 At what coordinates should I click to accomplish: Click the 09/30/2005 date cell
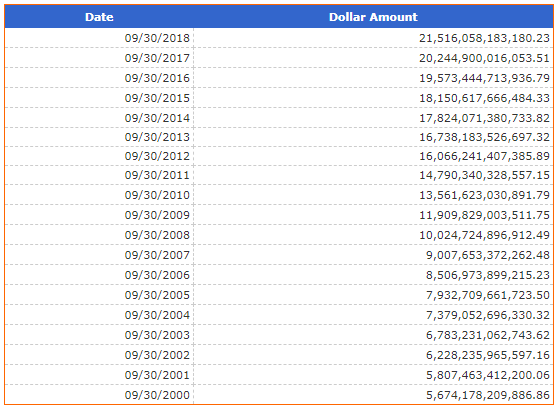tap(157, 295)
